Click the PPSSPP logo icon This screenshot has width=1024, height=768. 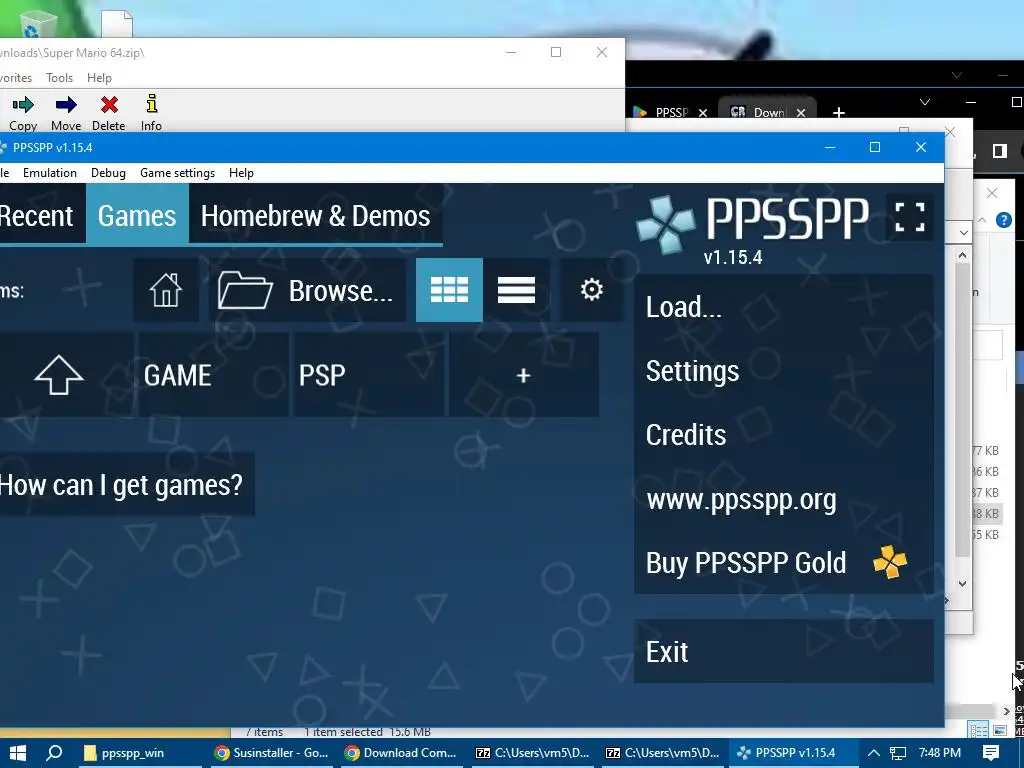pos(665,224)
